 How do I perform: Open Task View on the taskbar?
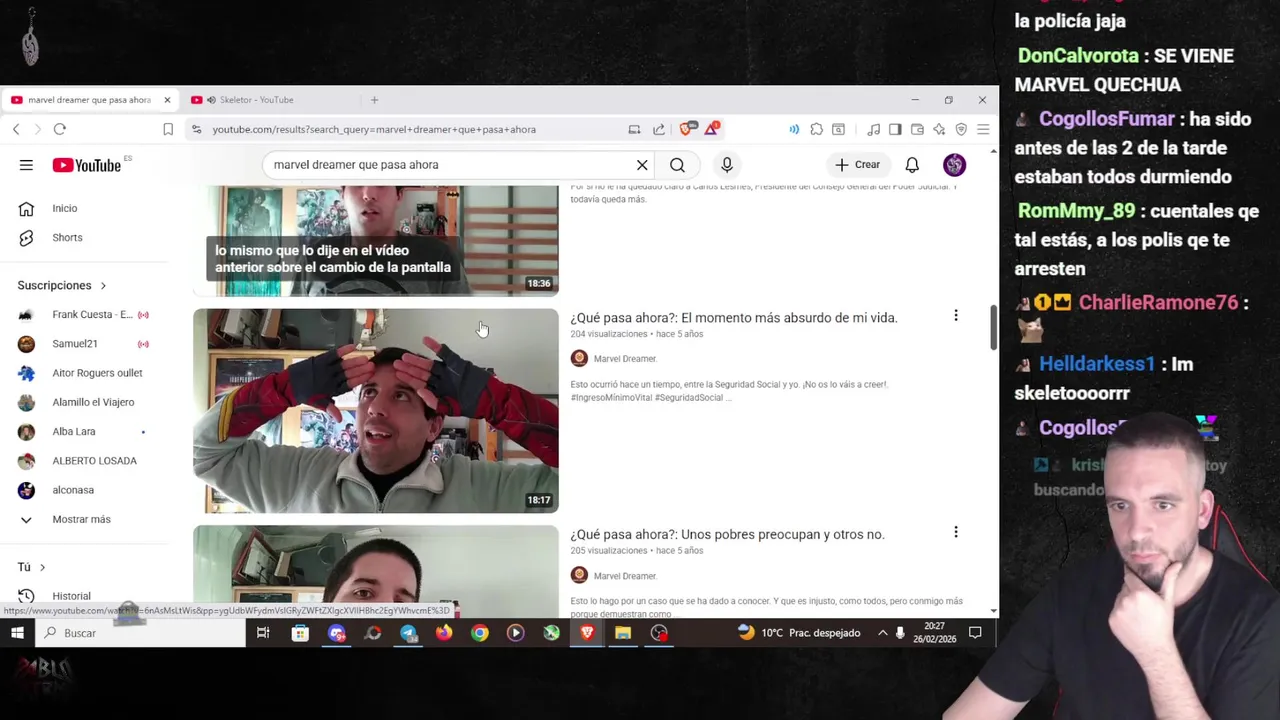(263, 633)
